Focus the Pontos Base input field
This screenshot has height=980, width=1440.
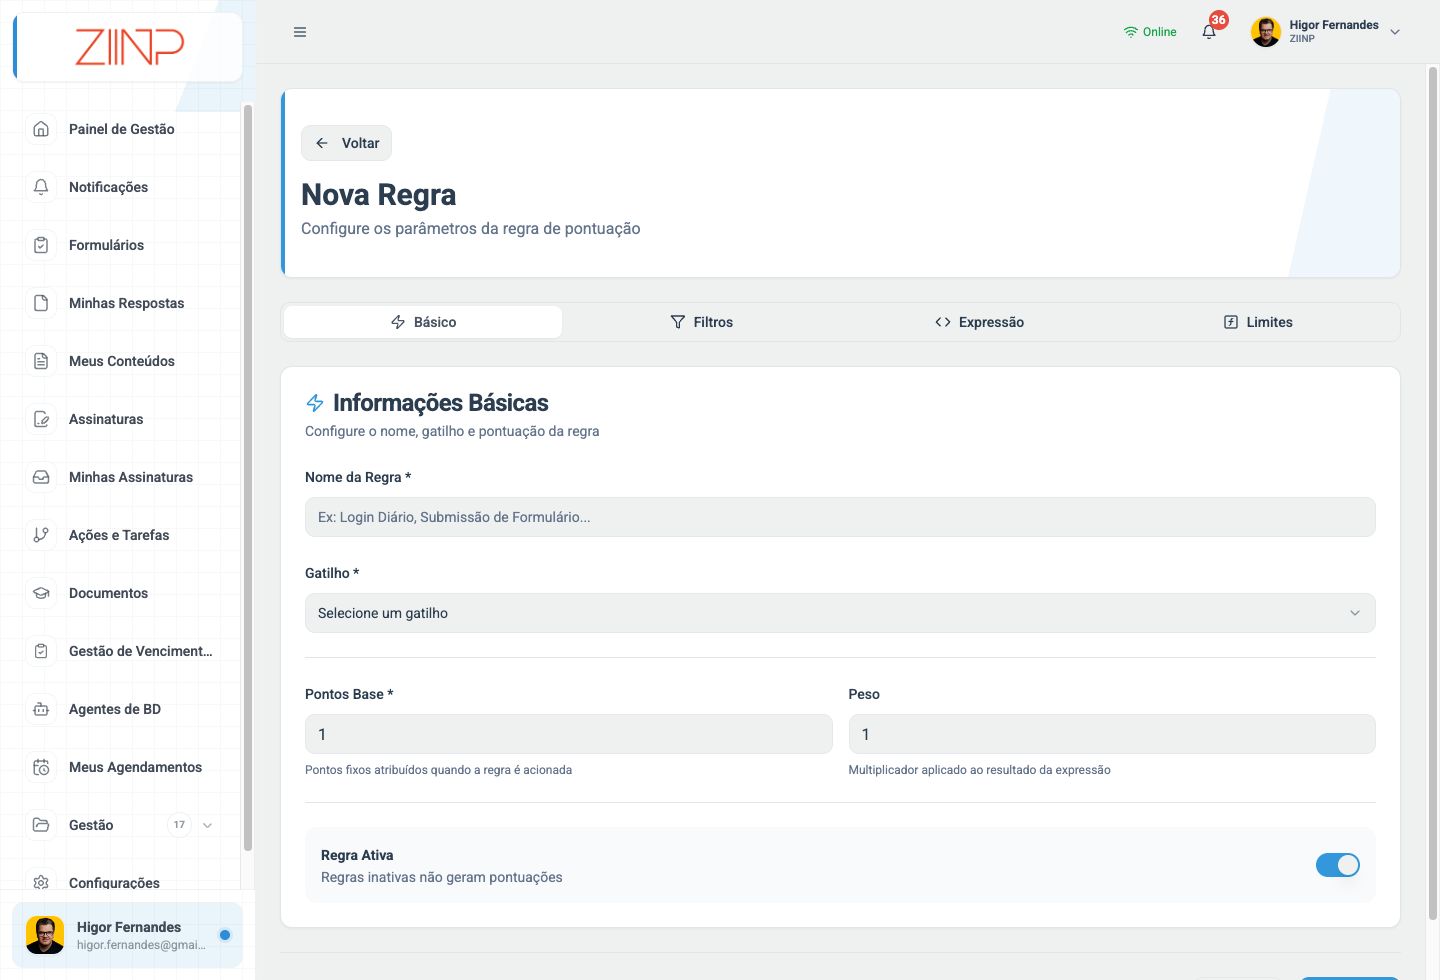(568, 734)
